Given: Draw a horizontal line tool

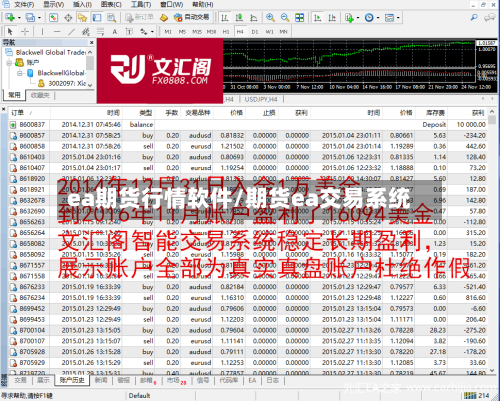Looking at the screenshot, I should 57,32.
